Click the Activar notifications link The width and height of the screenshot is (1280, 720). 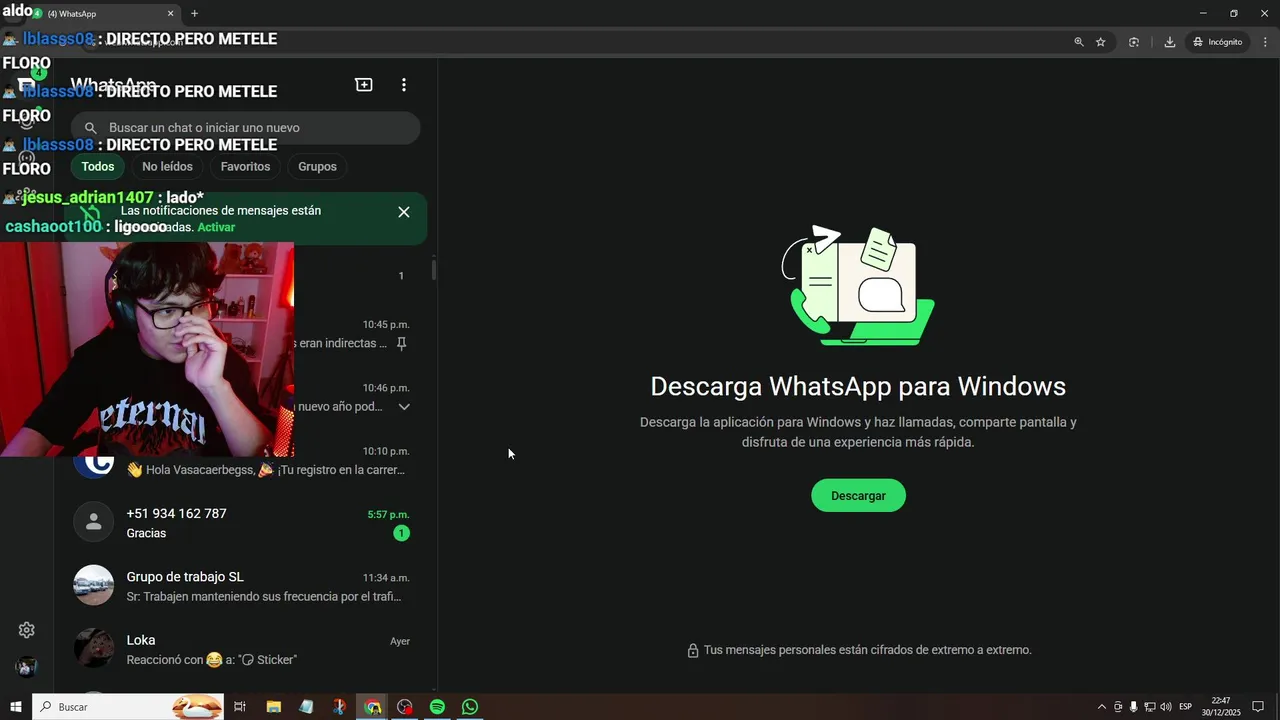(216, 227)
